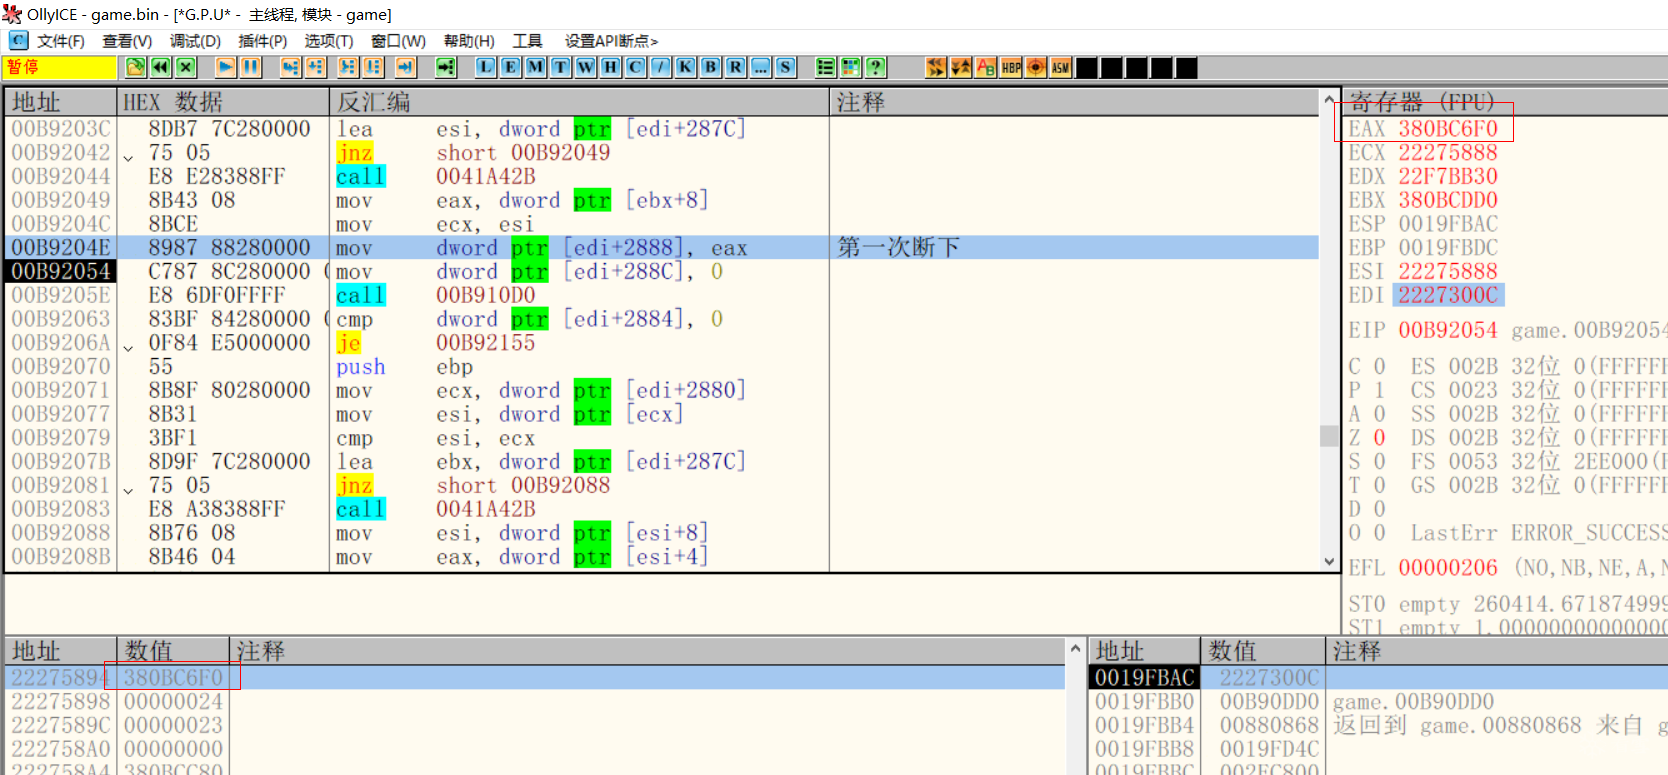Click the 反汇编 column header
Image resolution: width=1668 pixels, height=775 pixels.
(x=579, y=102)
